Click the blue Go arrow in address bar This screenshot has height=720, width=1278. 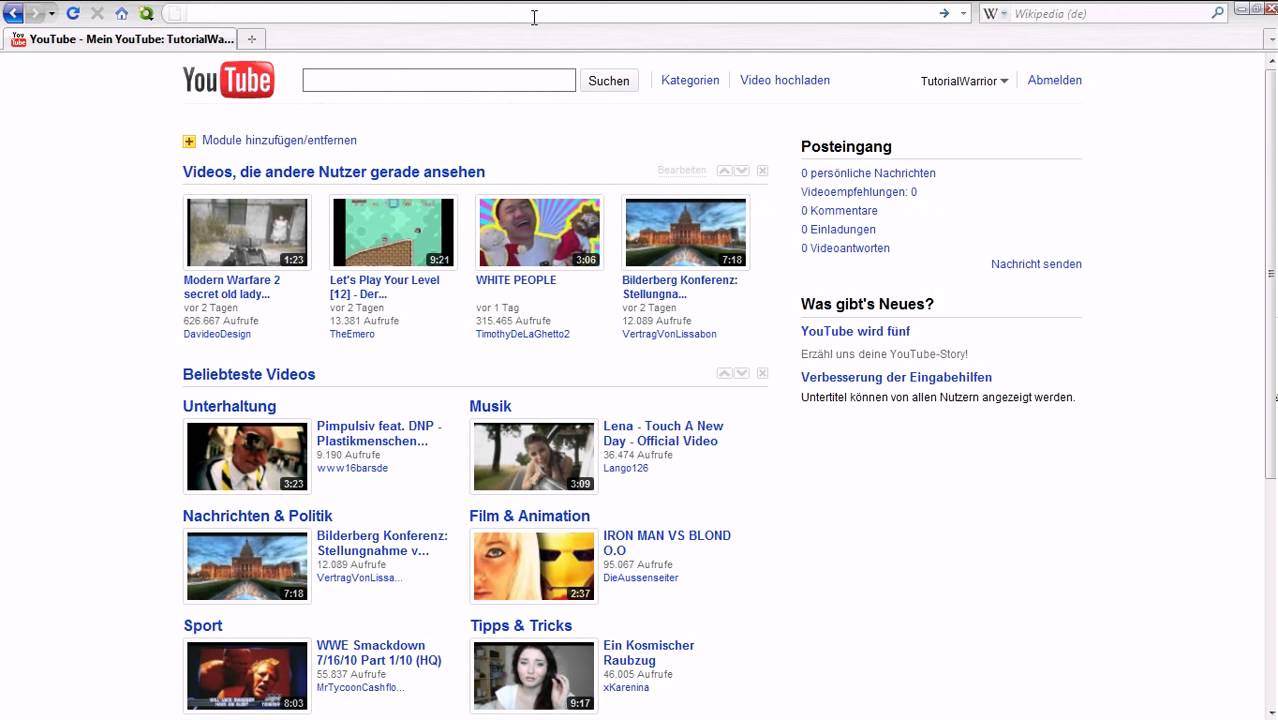pyautogui.click(x=944, y=13)
